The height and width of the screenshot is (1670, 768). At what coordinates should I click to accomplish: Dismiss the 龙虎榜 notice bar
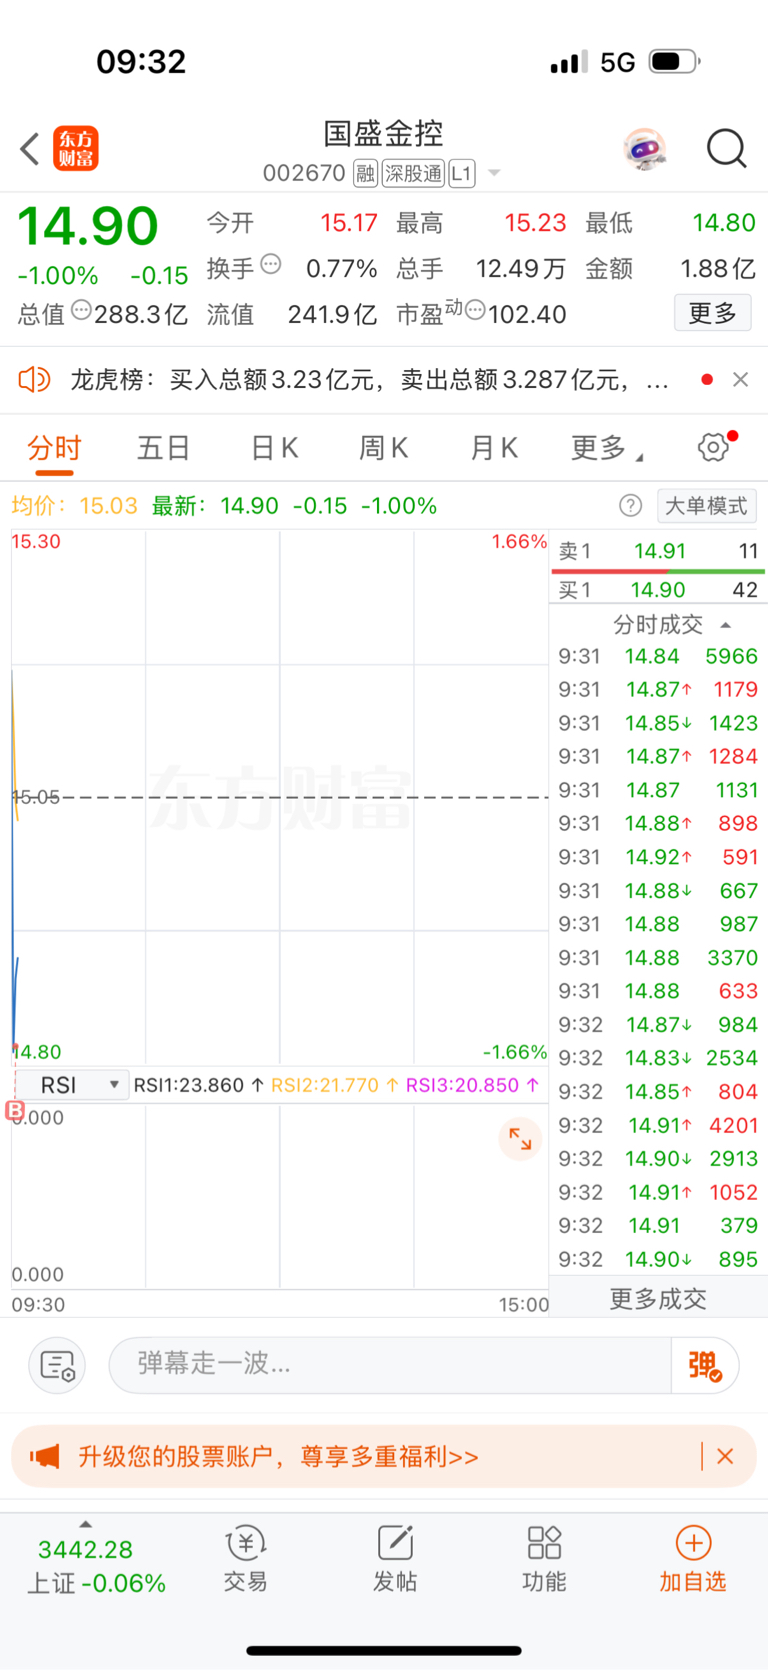(x=740, y=379)
